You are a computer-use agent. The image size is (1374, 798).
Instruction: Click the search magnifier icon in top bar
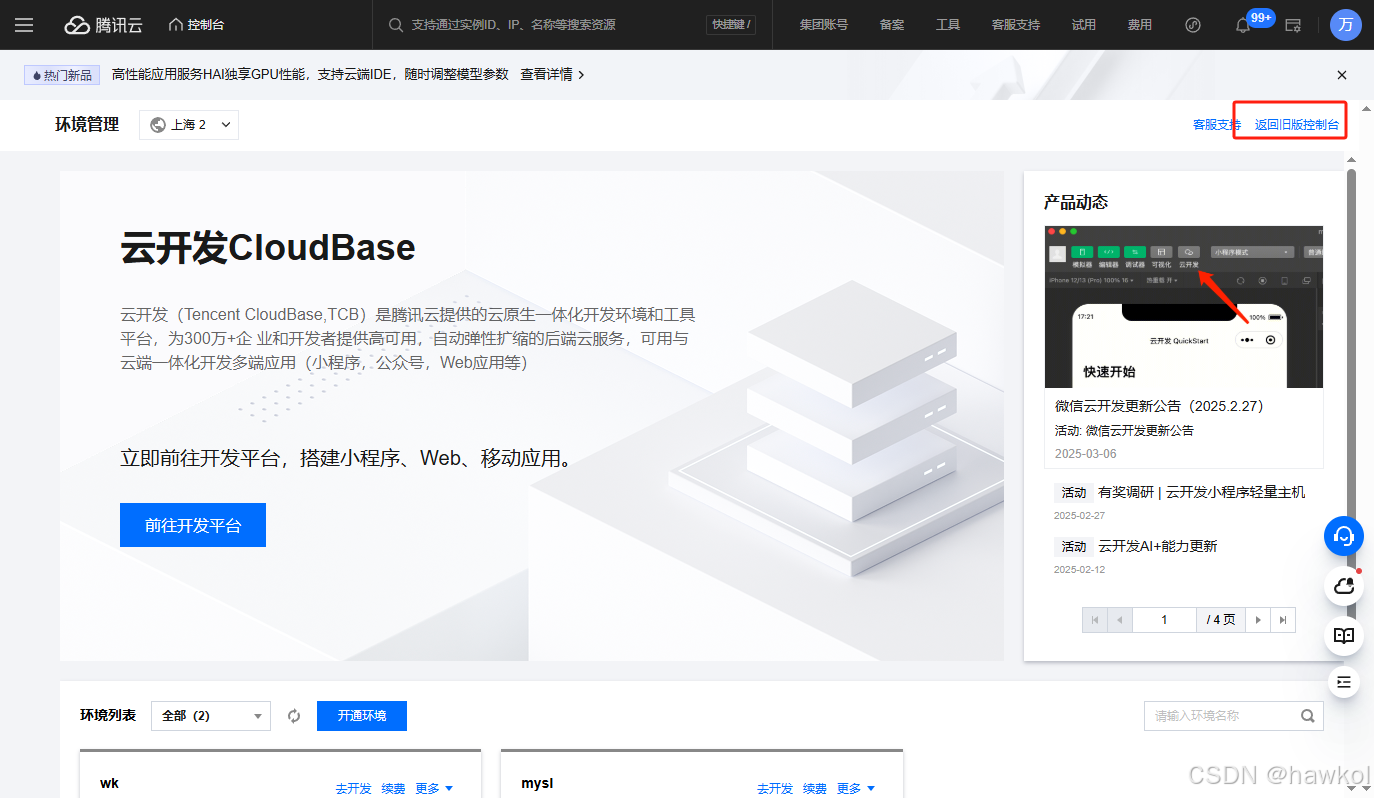(396, 25)
